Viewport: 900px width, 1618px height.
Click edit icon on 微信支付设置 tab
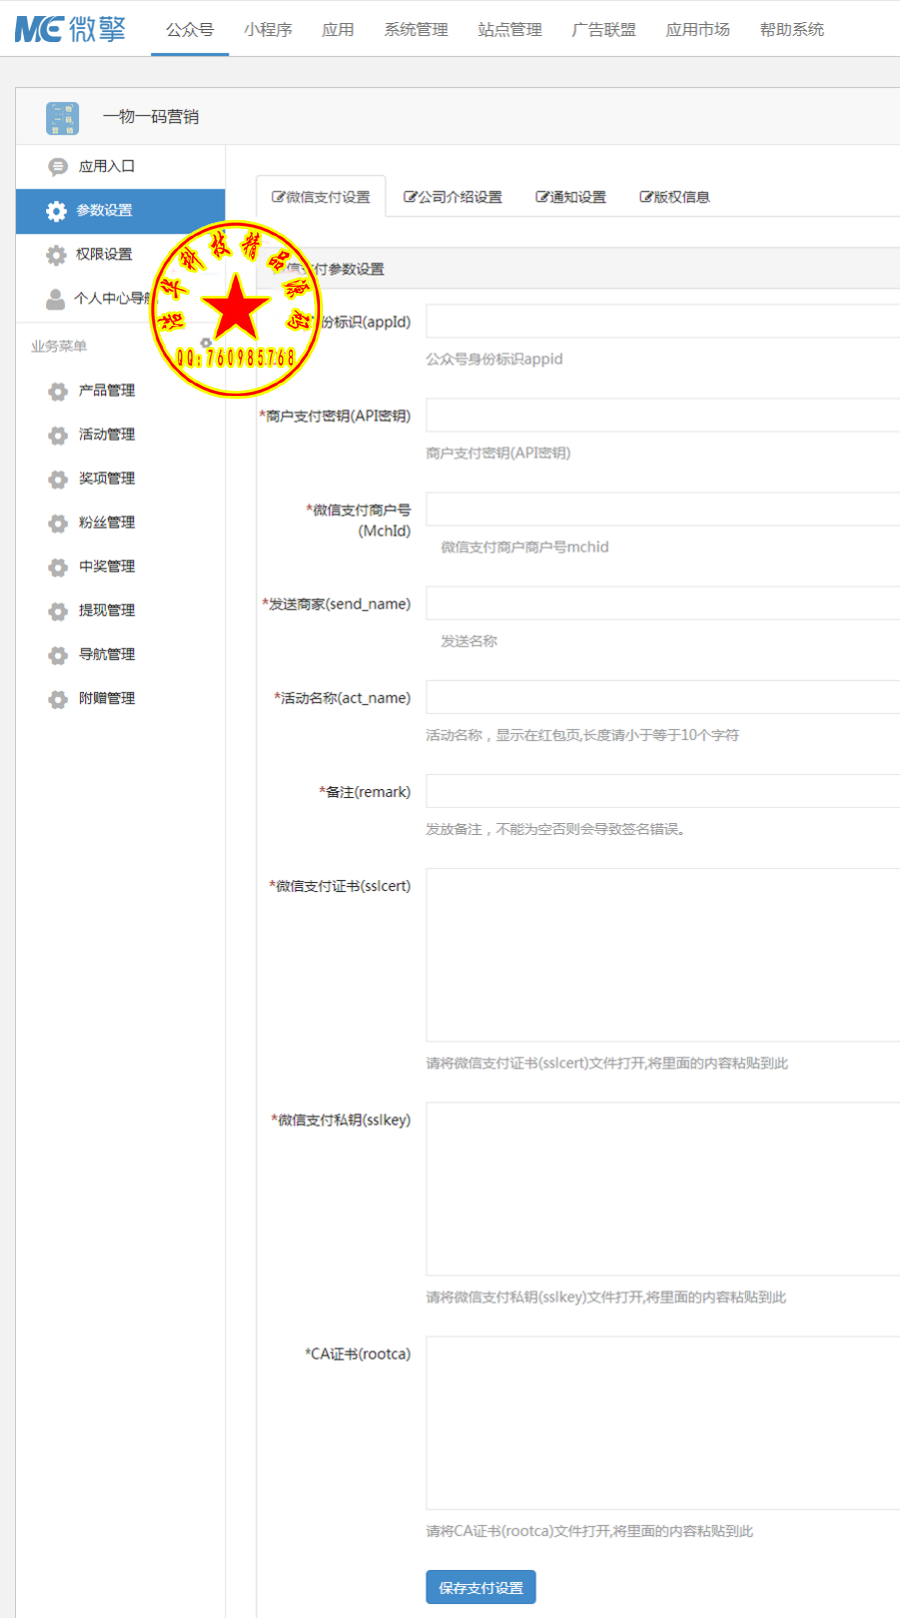pyautogui.click(x=278, y=197)
